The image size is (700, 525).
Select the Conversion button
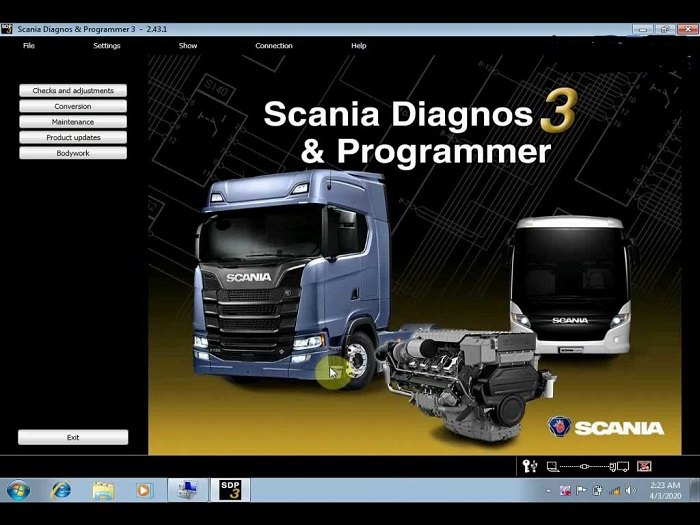click(x=73, y=106)
